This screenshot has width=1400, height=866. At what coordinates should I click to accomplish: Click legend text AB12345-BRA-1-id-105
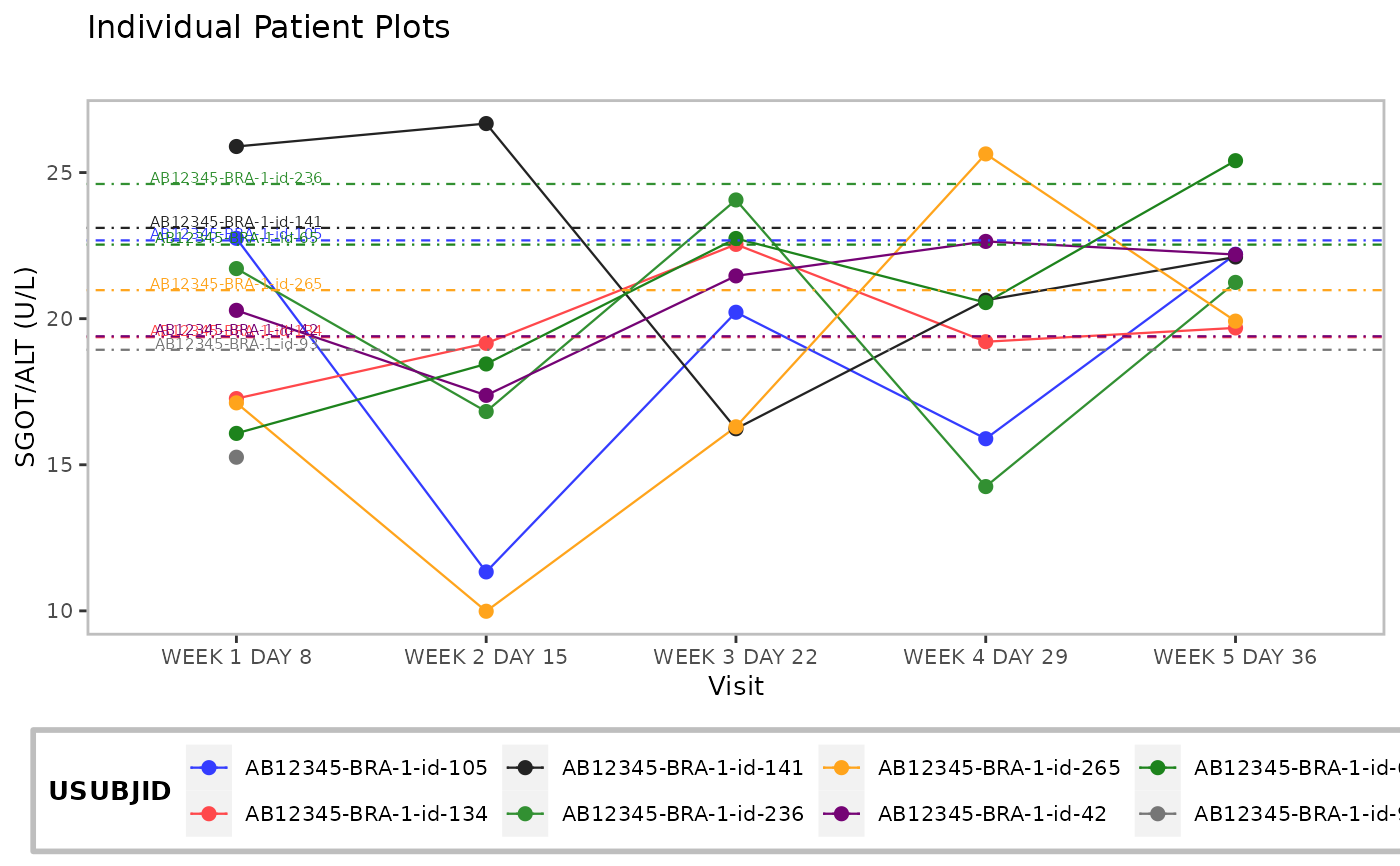(x=367, y=768)
